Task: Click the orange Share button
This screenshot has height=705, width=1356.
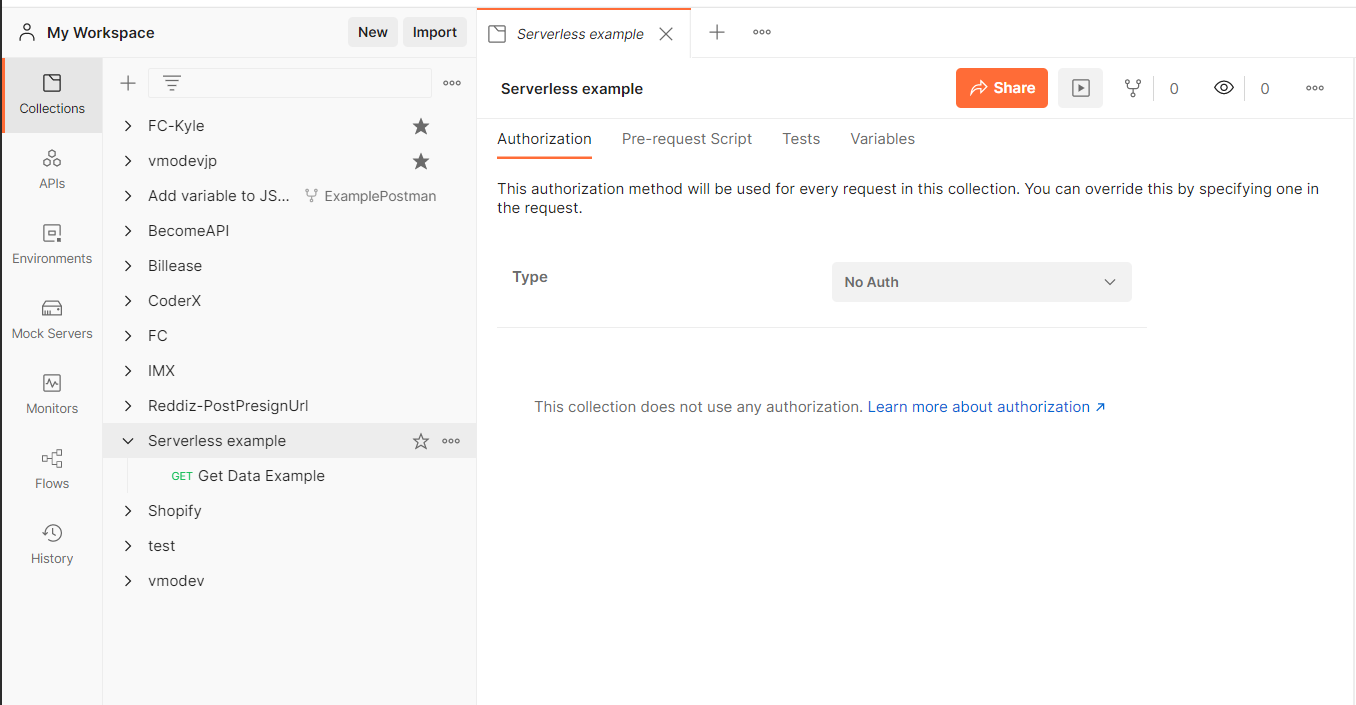Action: click(1001, 88)
